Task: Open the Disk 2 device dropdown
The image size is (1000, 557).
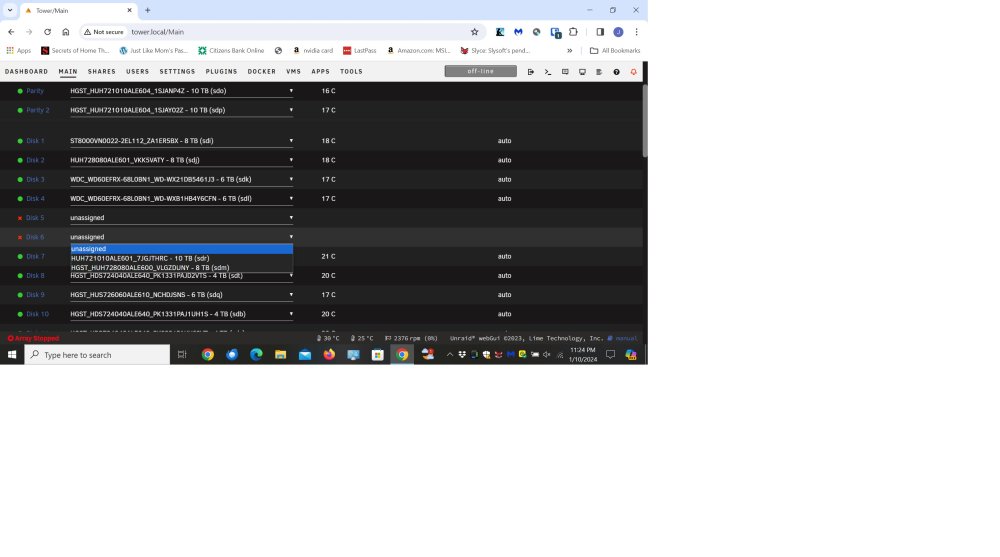Action: (x=182, y=160)
